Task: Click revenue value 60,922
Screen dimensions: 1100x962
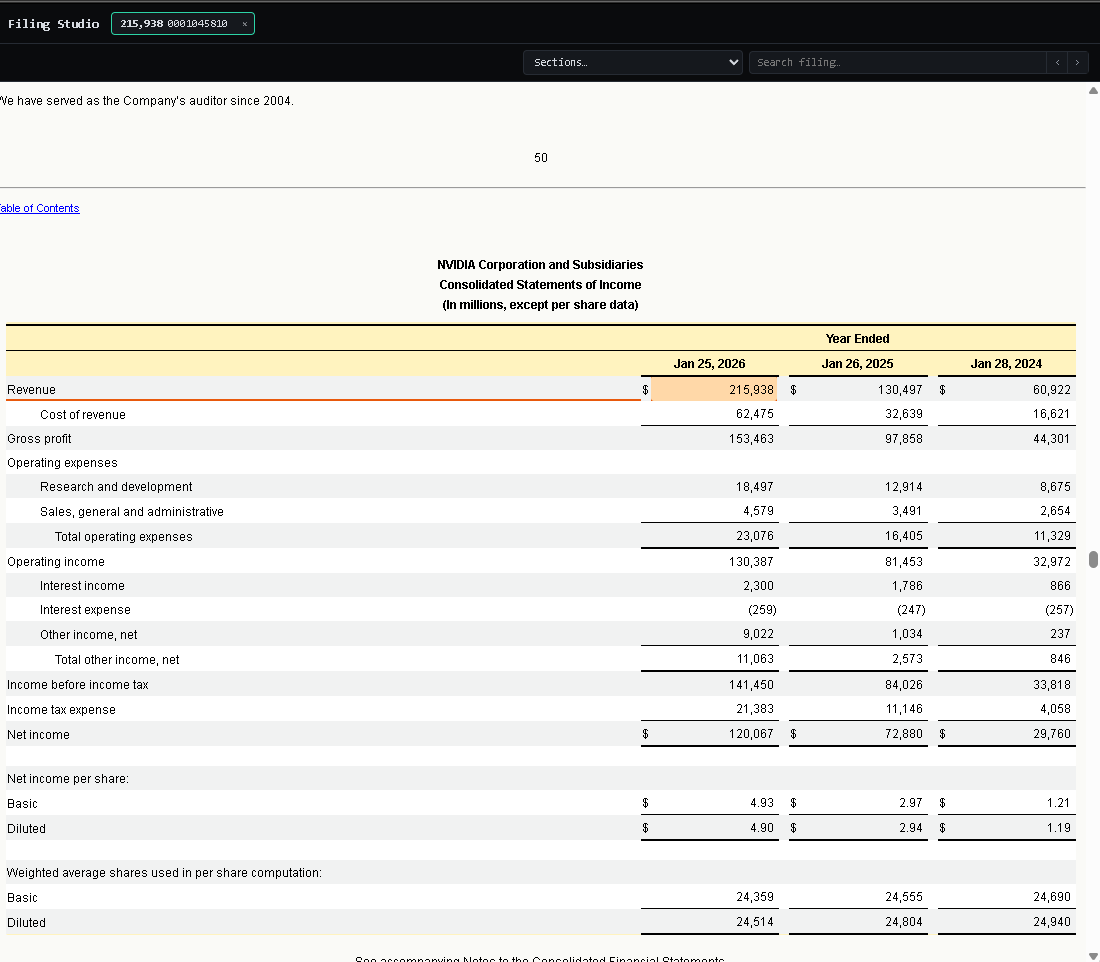Action: point(1052,390)
